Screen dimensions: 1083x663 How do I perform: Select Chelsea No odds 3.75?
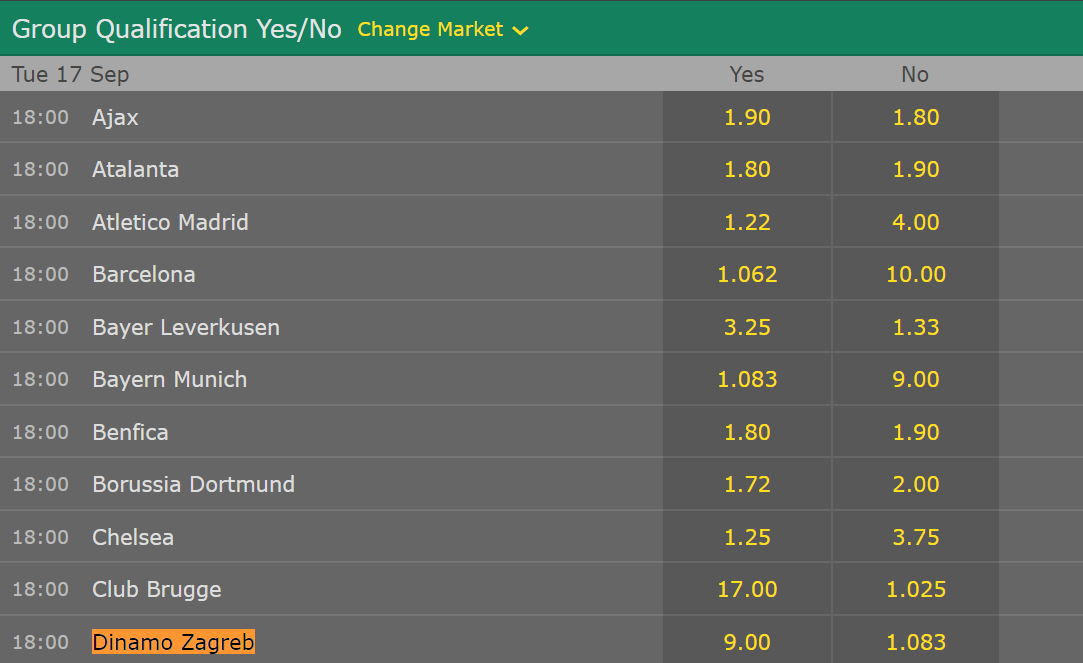915,537
